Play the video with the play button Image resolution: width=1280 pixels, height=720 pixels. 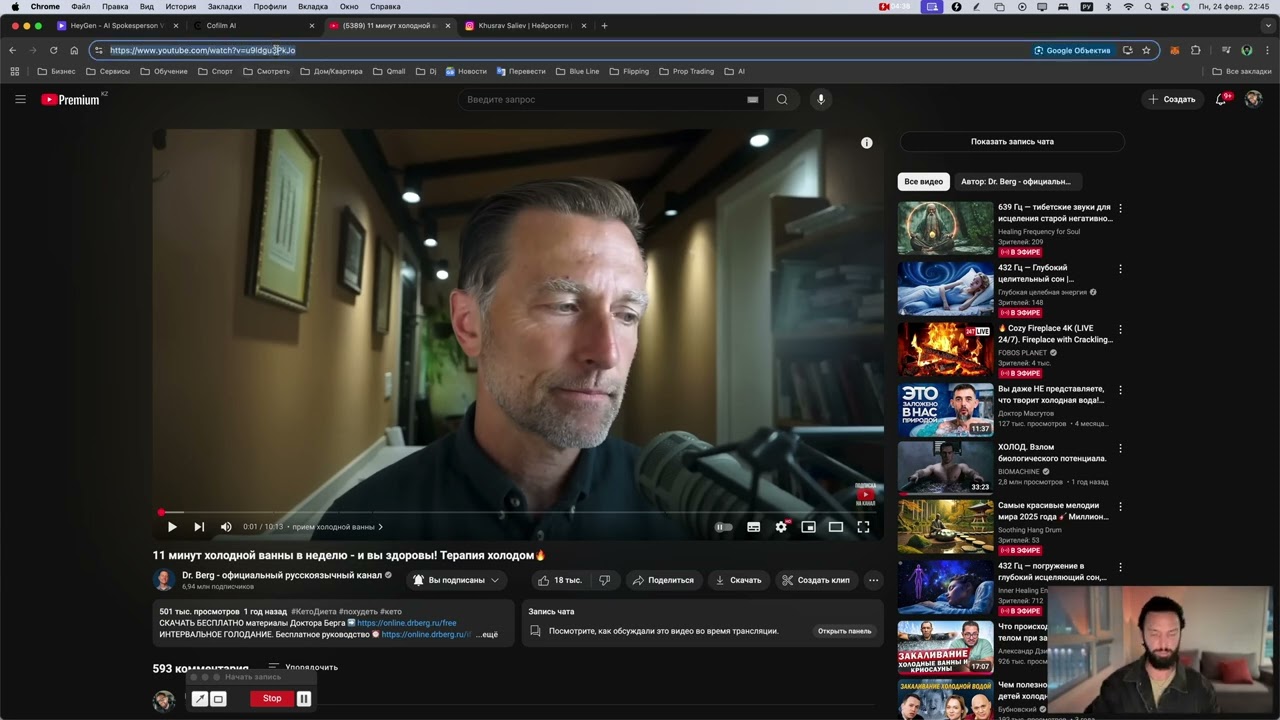172,527
